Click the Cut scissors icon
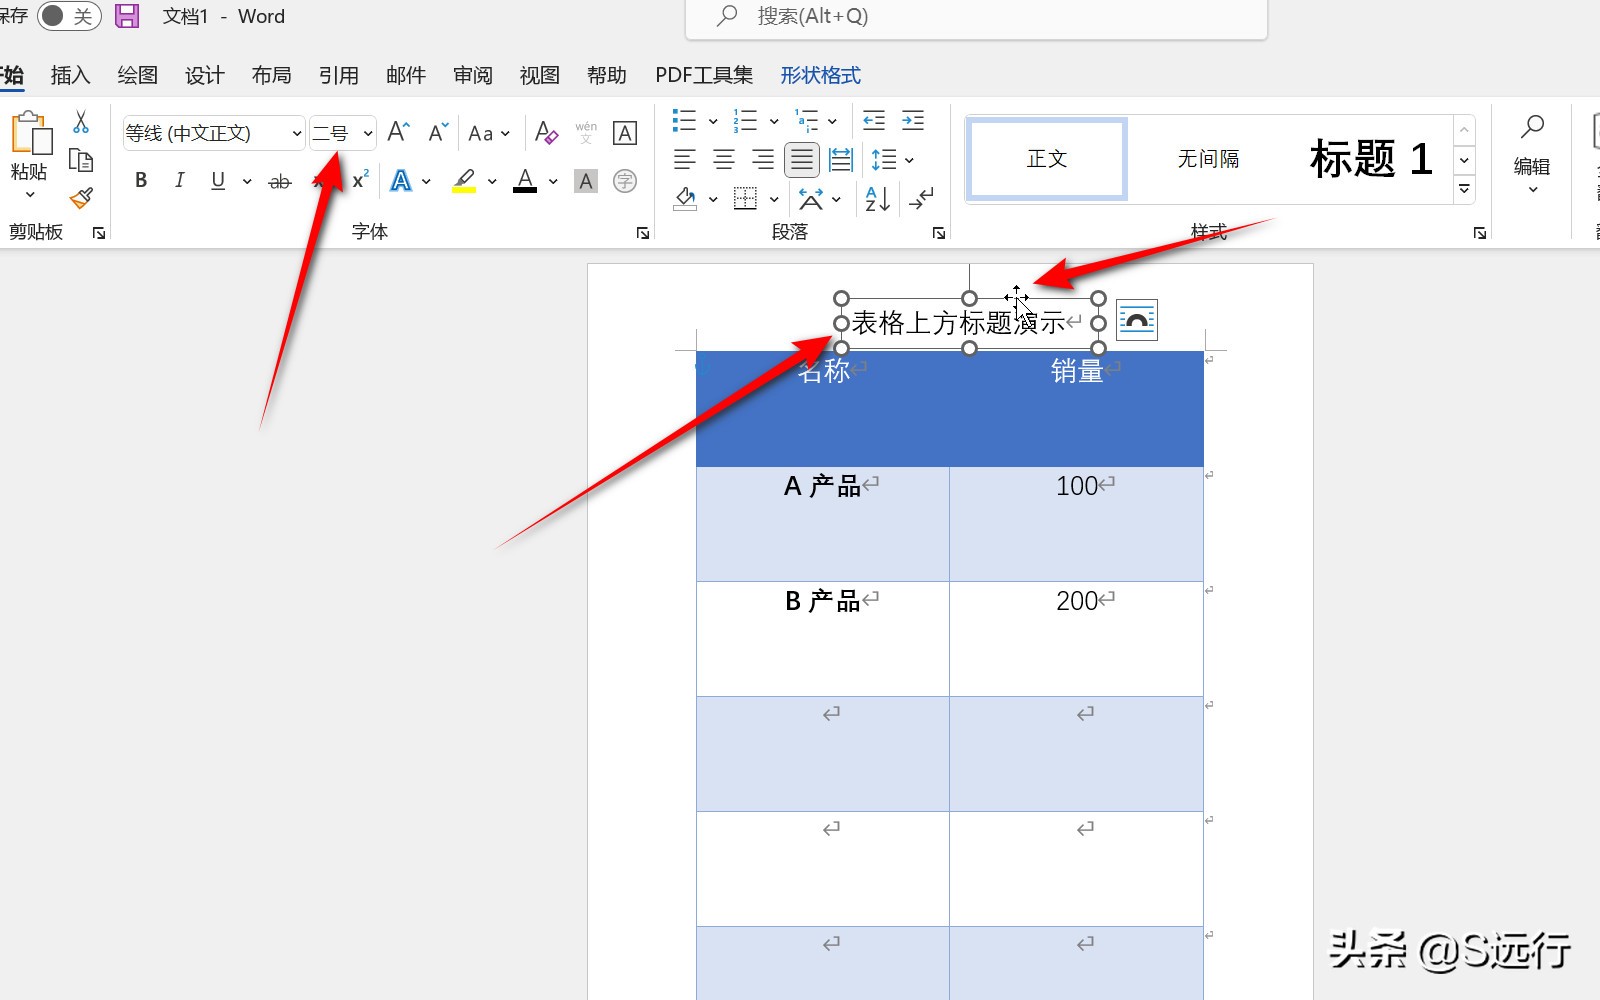The height and width of the screenshot is (1000, 1600). pyautogui.click(x=81, y=122)
